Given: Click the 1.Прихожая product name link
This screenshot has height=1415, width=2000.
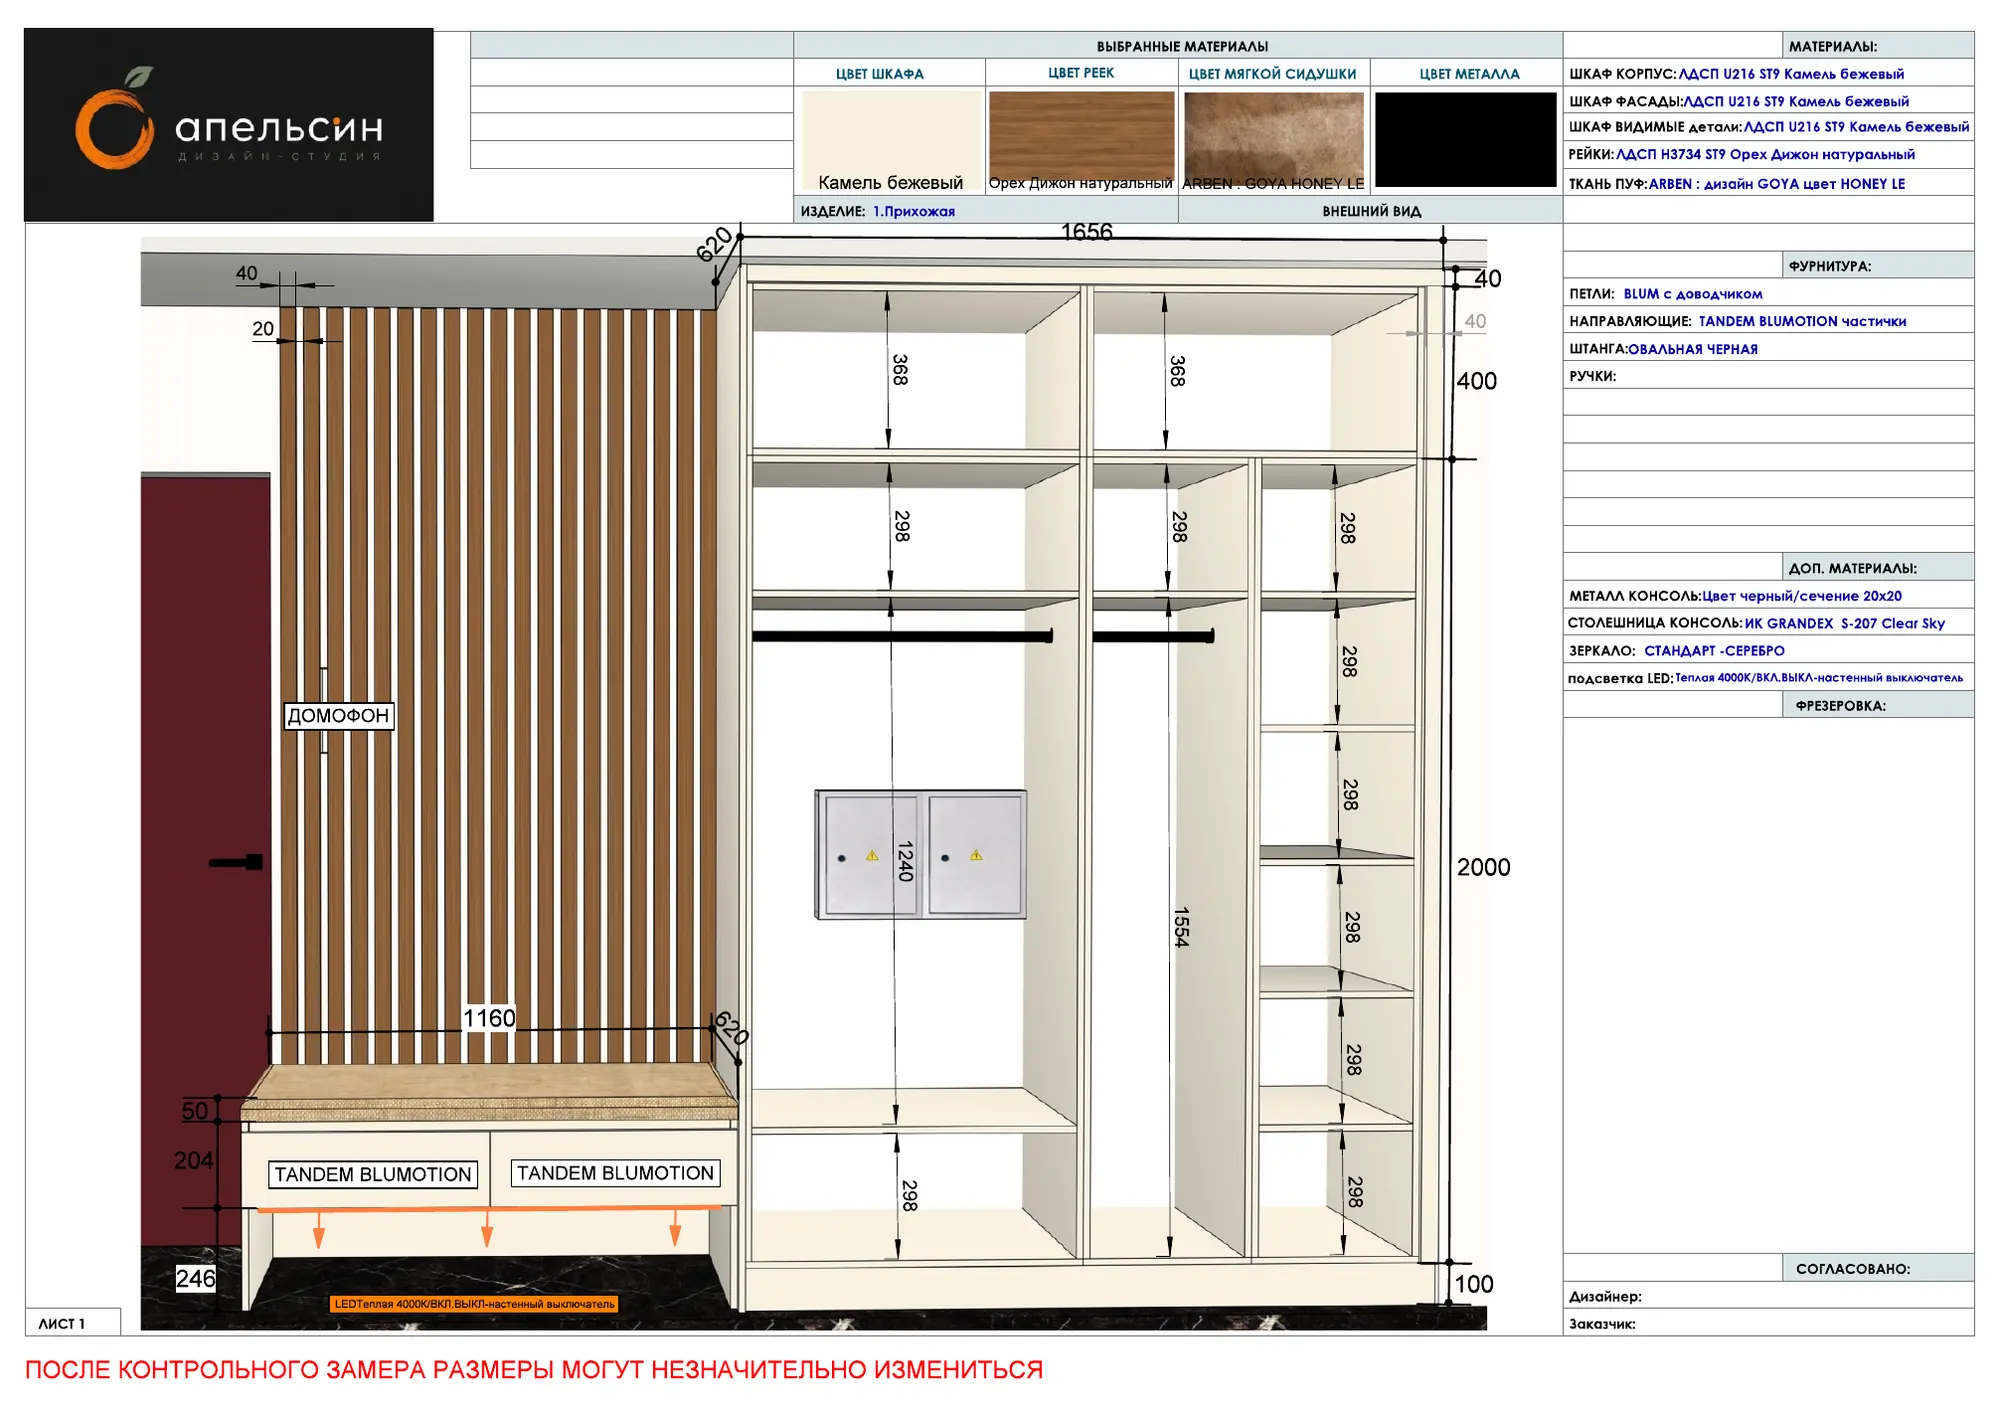Looking at the screenshot, I should 914,211.
